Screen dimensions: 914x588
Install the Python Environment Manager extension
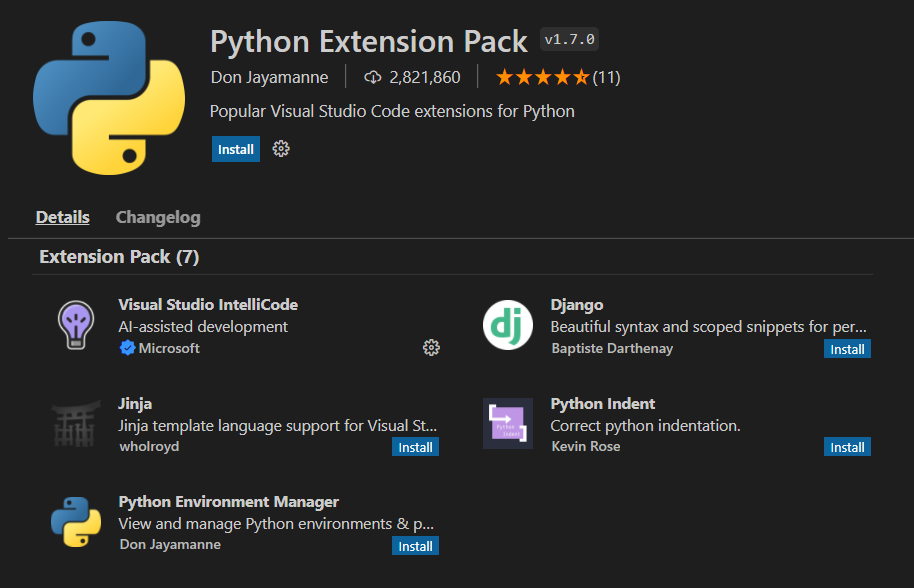point(415,546)
